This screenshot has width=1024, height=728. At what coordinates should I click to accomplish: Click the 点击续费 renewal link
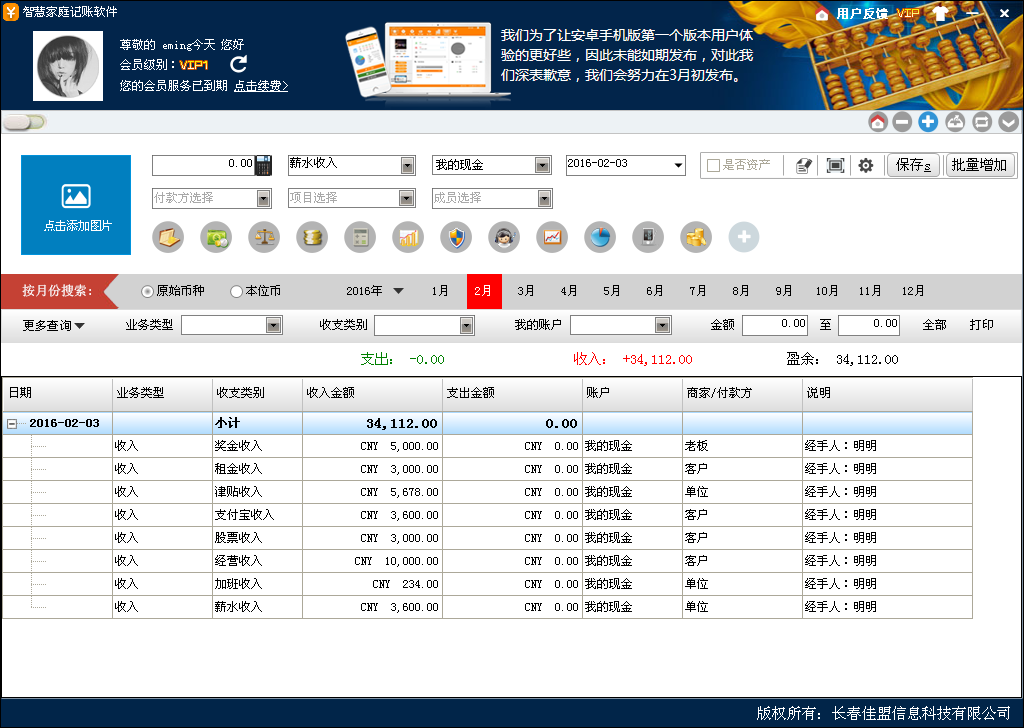click(261, 86)
